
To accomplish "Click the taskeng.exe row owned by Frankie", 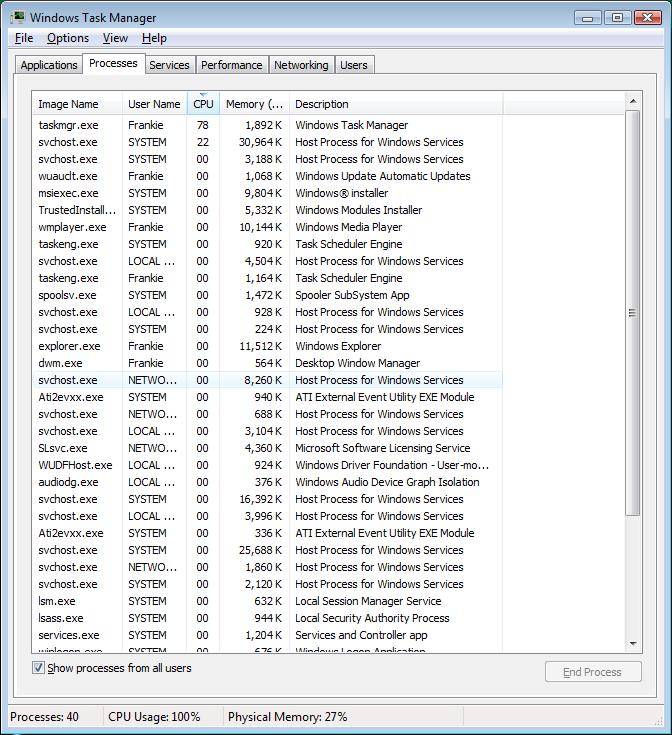I will click(x=267, y=278).
